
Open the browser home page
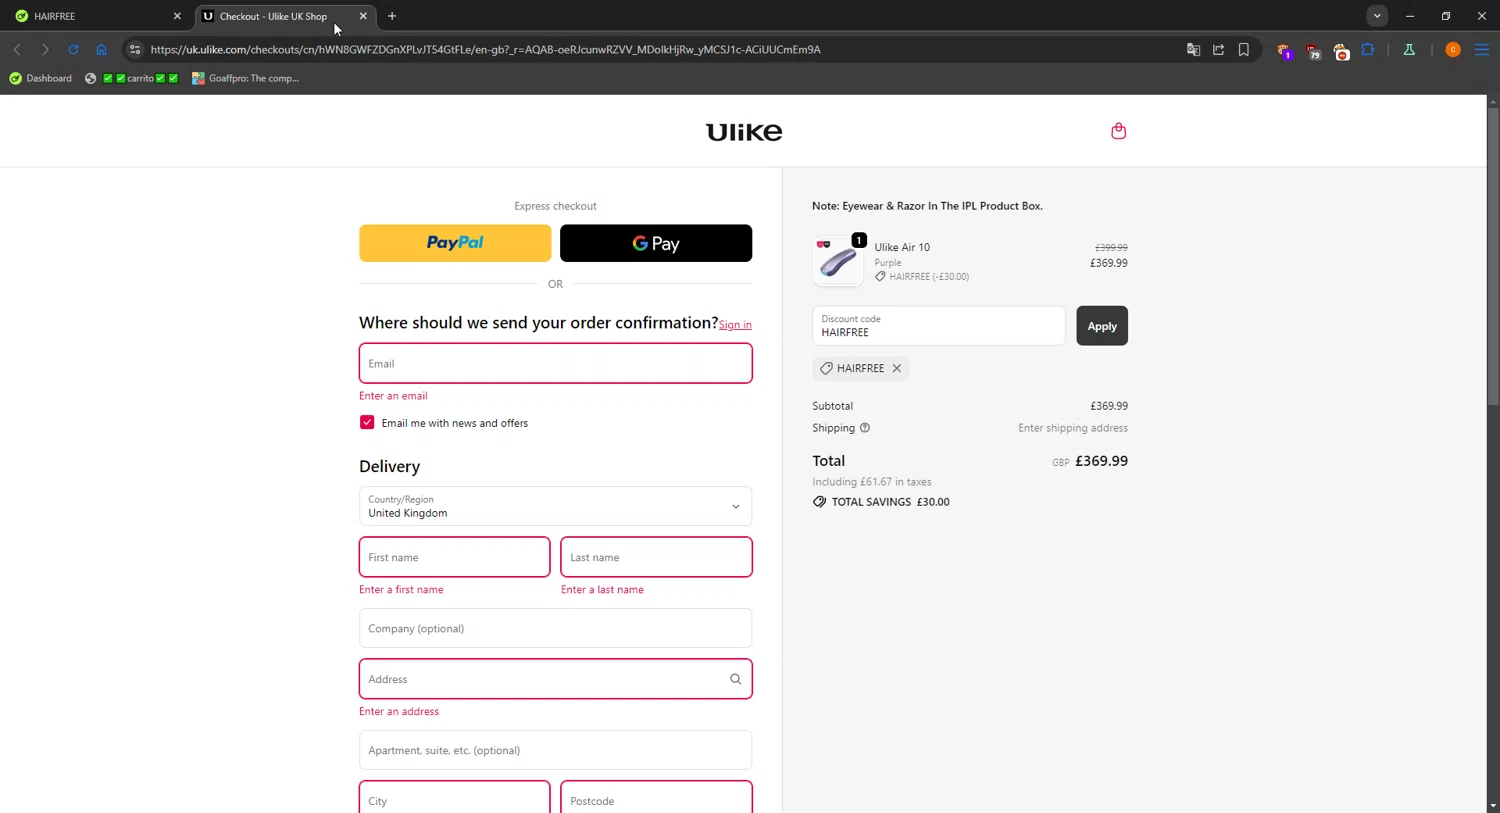tap(101, 49)
